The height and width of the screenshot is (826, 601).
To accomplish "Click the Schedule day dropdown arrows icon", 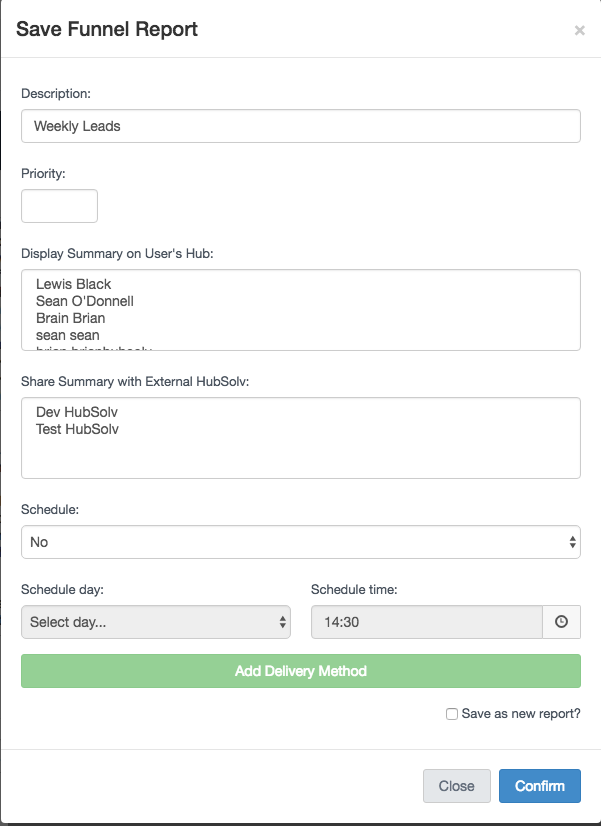I will point(281,622).
